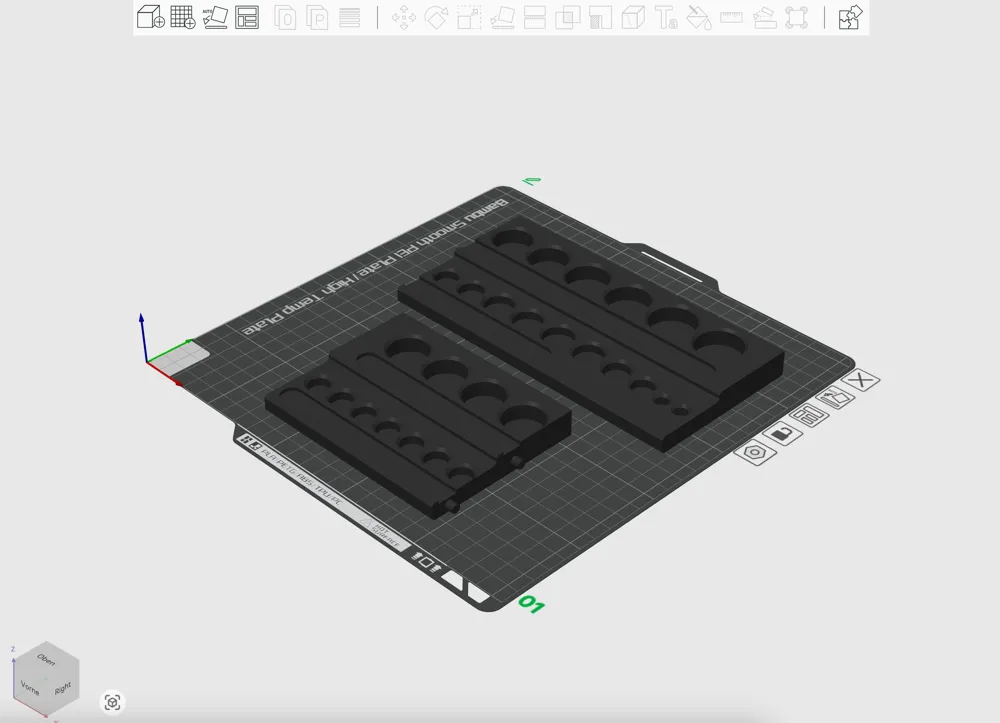The image size is (1000, 723).
Task: Run auto-orient on the objects
Action: pyautogui.click(x=215, y=17)
